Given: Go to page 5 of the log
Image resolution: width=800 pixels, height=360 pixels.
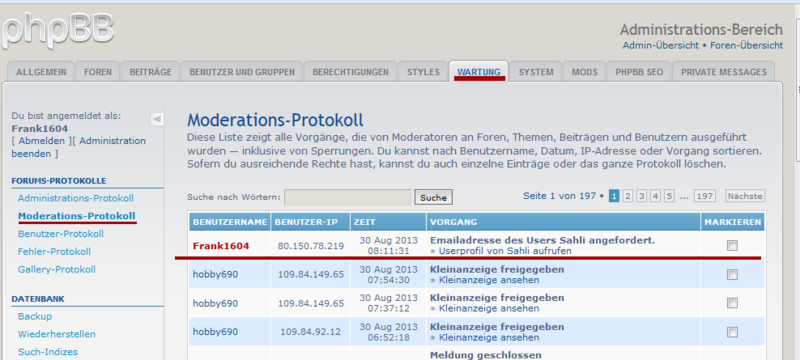Looking at the screenshot, I should 669,196.
